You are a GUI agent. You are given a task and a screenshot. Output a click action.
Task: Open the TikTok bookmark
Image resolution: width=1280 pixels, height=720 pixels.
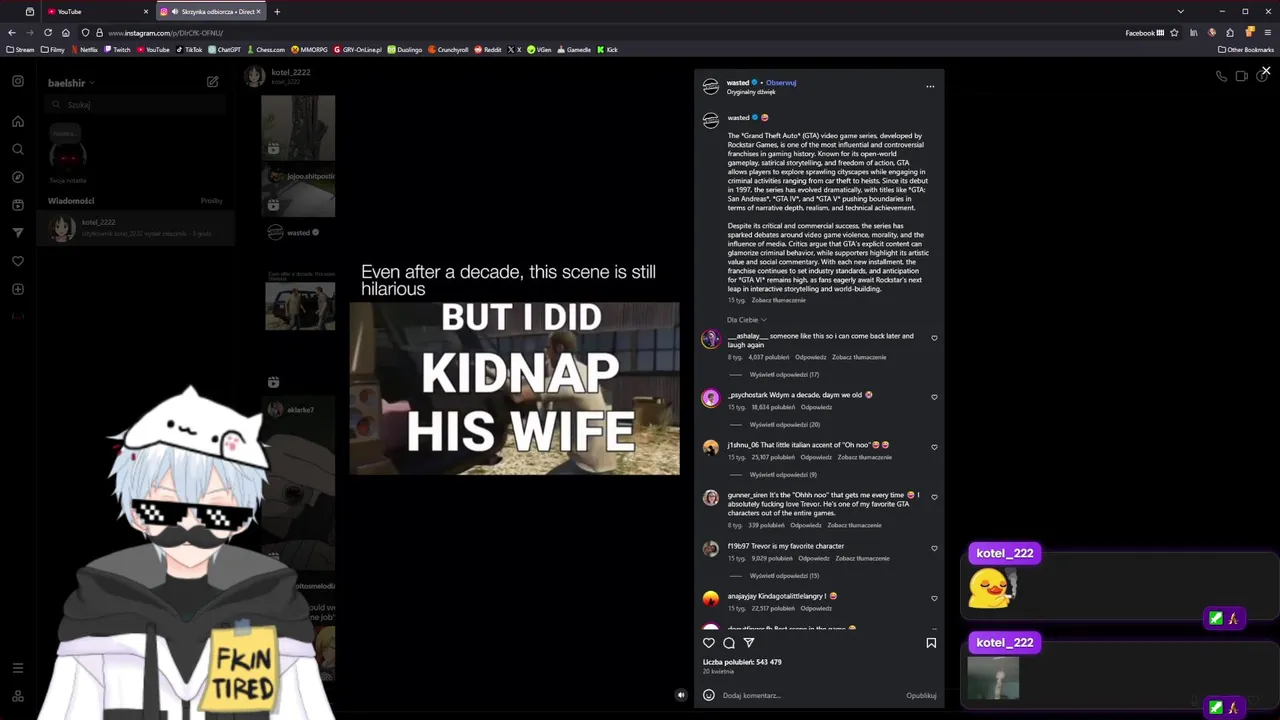click(x=189, y=49)
